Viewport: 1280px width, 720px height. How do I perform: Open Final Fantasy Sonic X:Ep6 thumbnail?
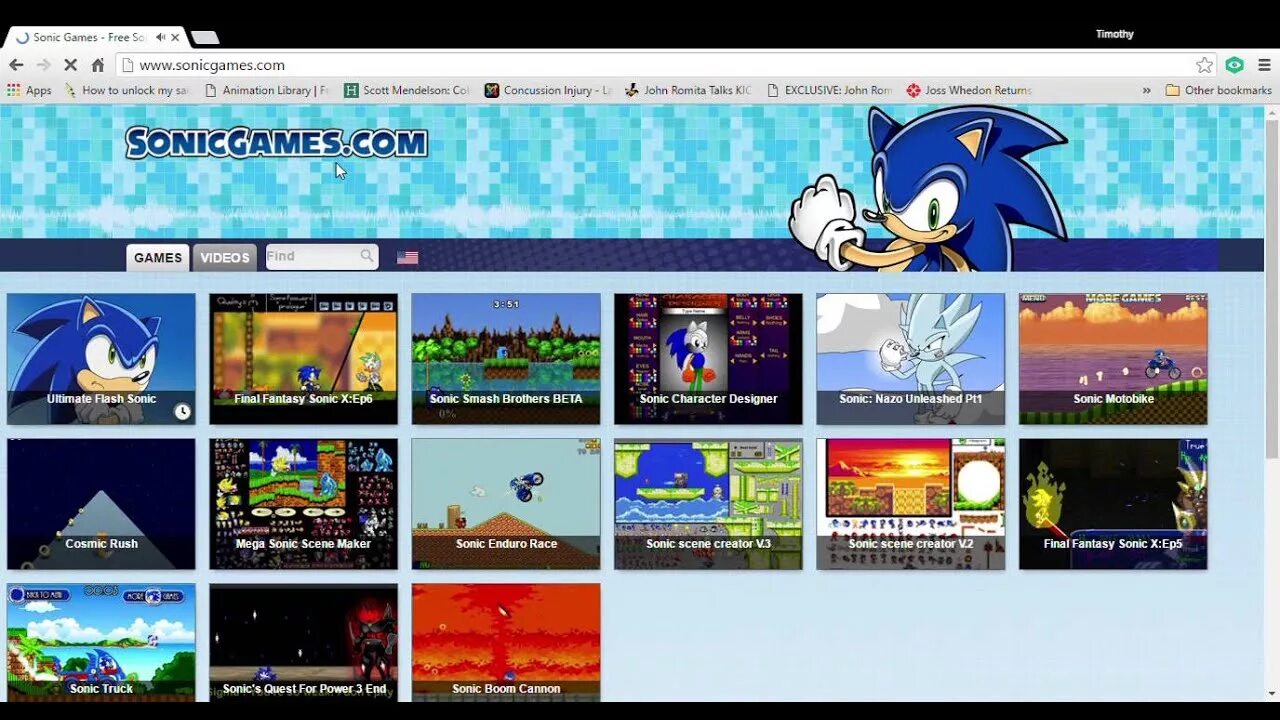[303, 359]
